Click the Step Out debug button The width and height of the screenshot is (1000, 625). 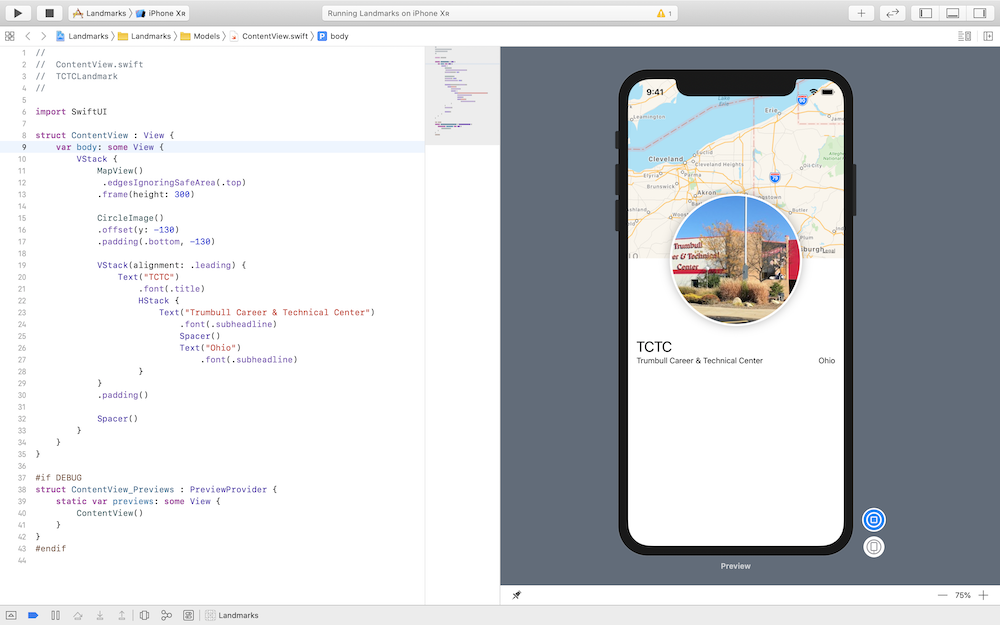pos(121,615)
